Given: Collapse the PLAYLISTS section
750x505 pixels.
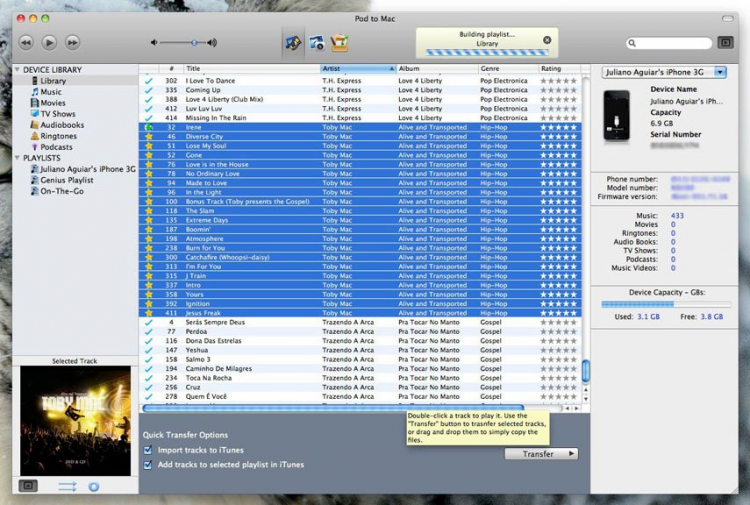Looking at the screenshot, I should (17, 158).
